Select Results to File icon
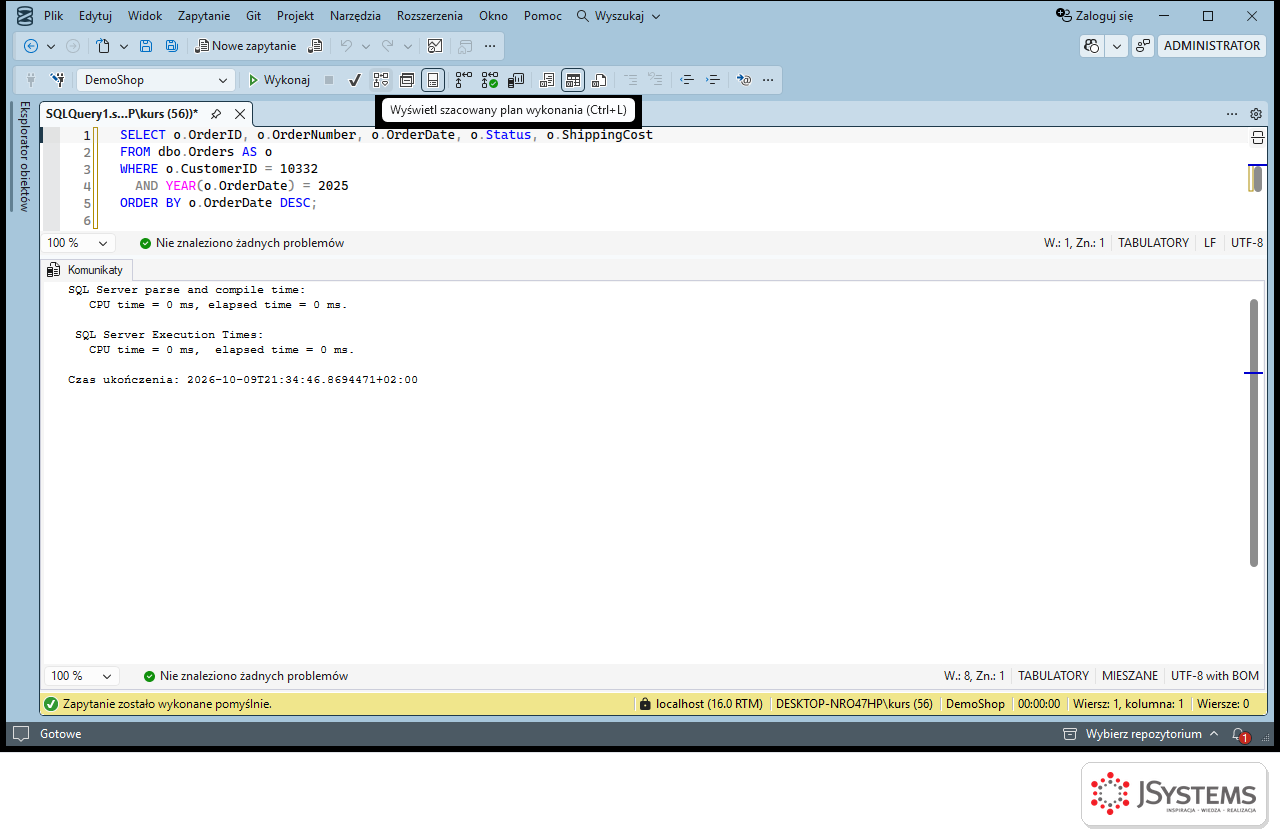 [x=599, y=80]
